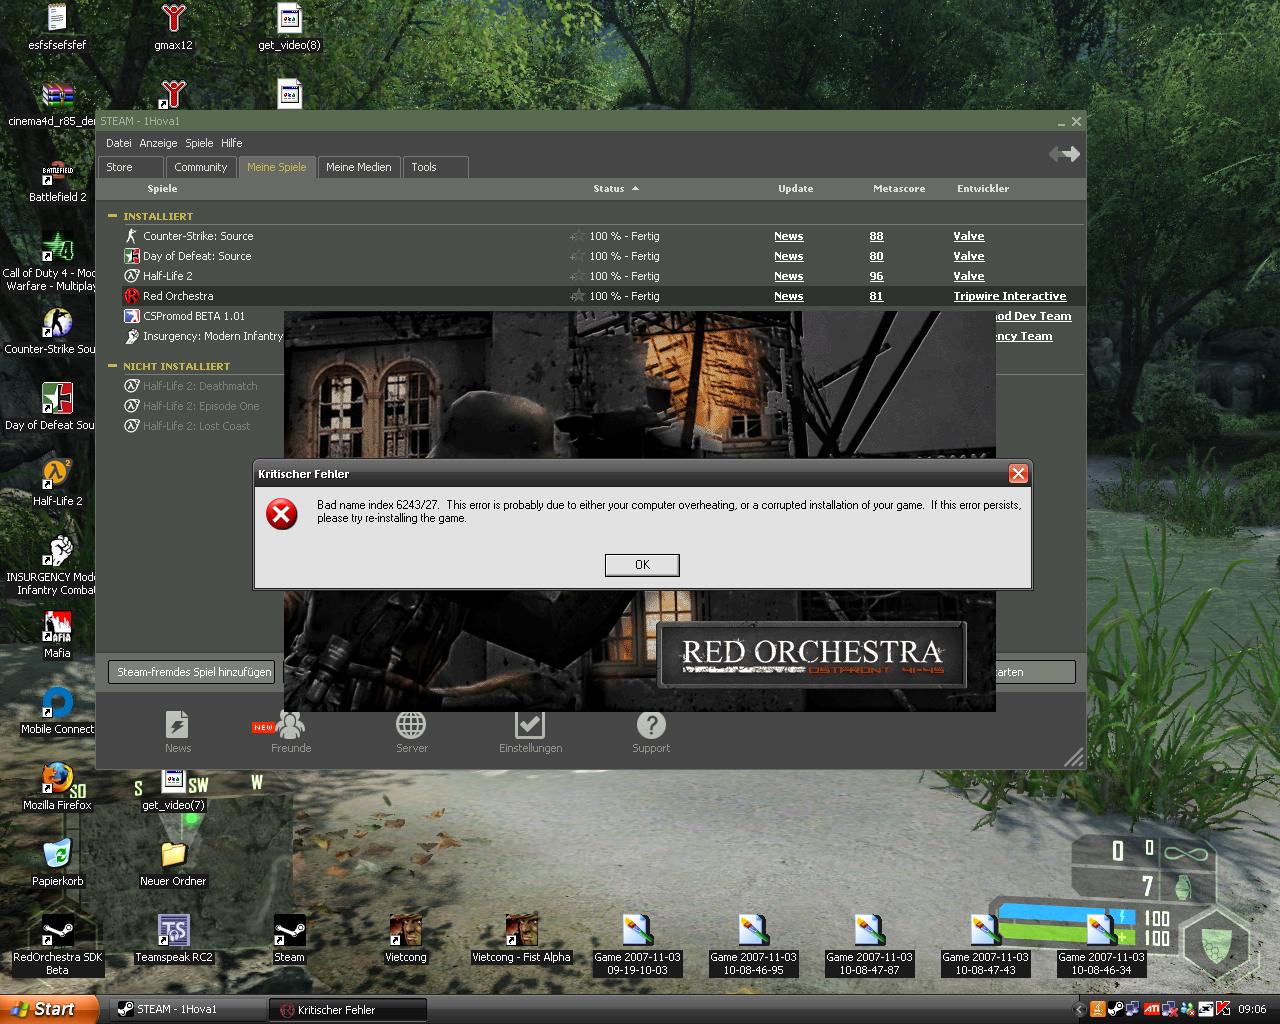Open the Freunde friends icon
This screenshot has width=1280, height=1024.
(x=291, y=725)
